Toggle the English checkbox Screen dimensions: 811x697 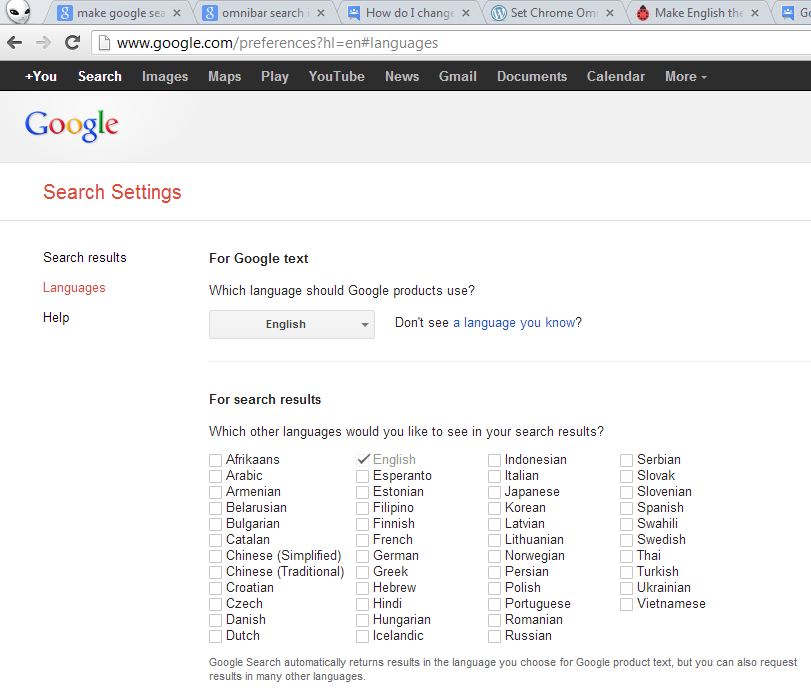tap(363, 459)
